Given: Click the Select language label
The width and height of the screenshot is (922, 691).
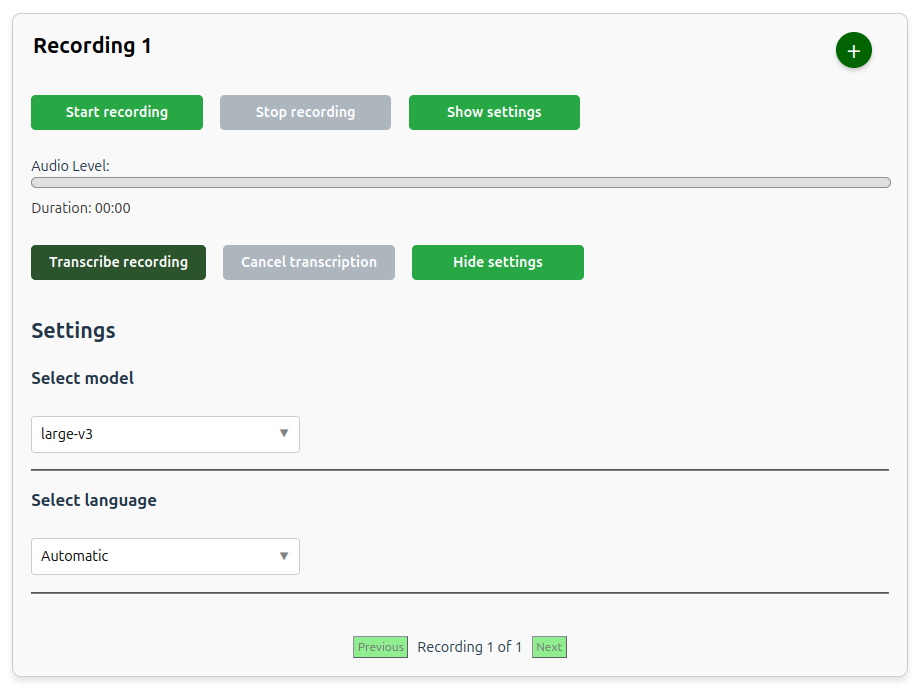Looking at the screenshot, I should (x=94, y=500).
